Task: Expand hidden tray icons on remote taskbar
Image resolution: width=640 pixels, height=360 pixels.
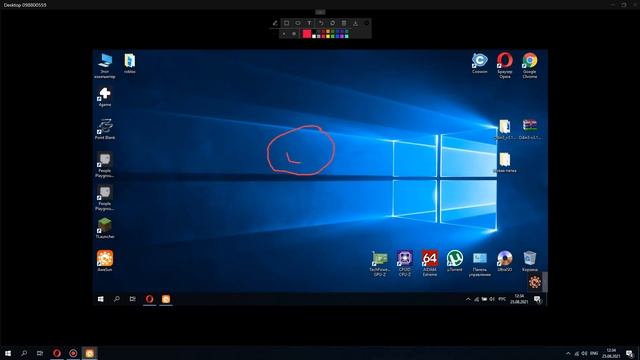Action: pos(468,299)
